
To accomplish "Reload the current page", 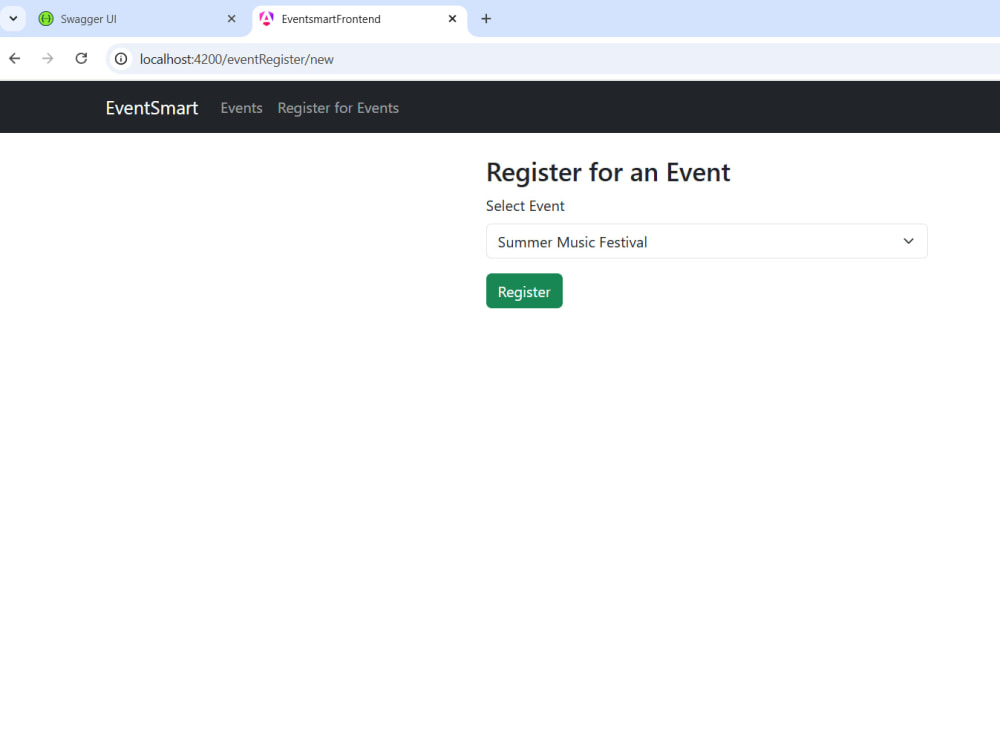I will click(81, 59).
